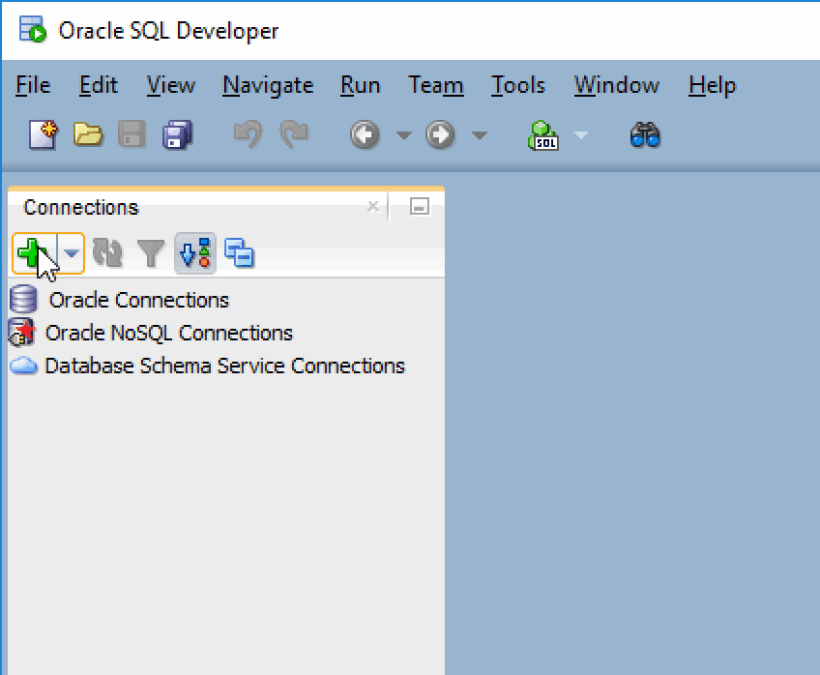Open the Navigate menu
This screenshot has width=820, height=675.
pos(267,86)
